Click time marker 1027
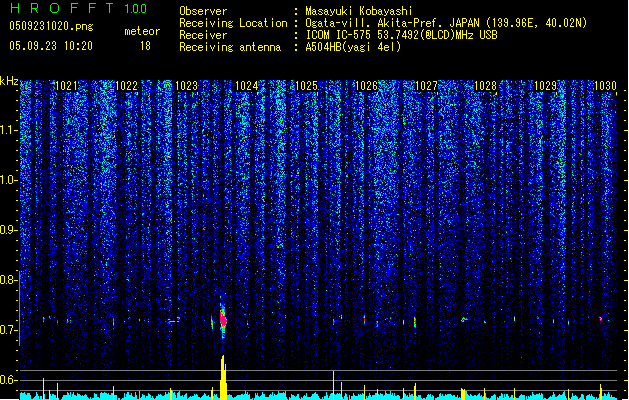This screenshot has height=400, width=629. pos(426,86)
